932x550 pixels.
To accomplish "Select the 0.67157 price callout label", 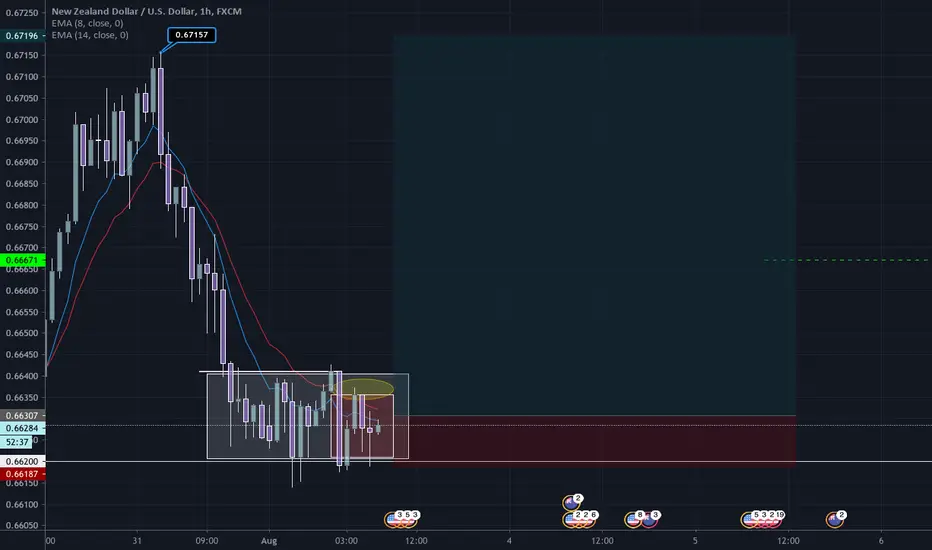I will 191,35.
